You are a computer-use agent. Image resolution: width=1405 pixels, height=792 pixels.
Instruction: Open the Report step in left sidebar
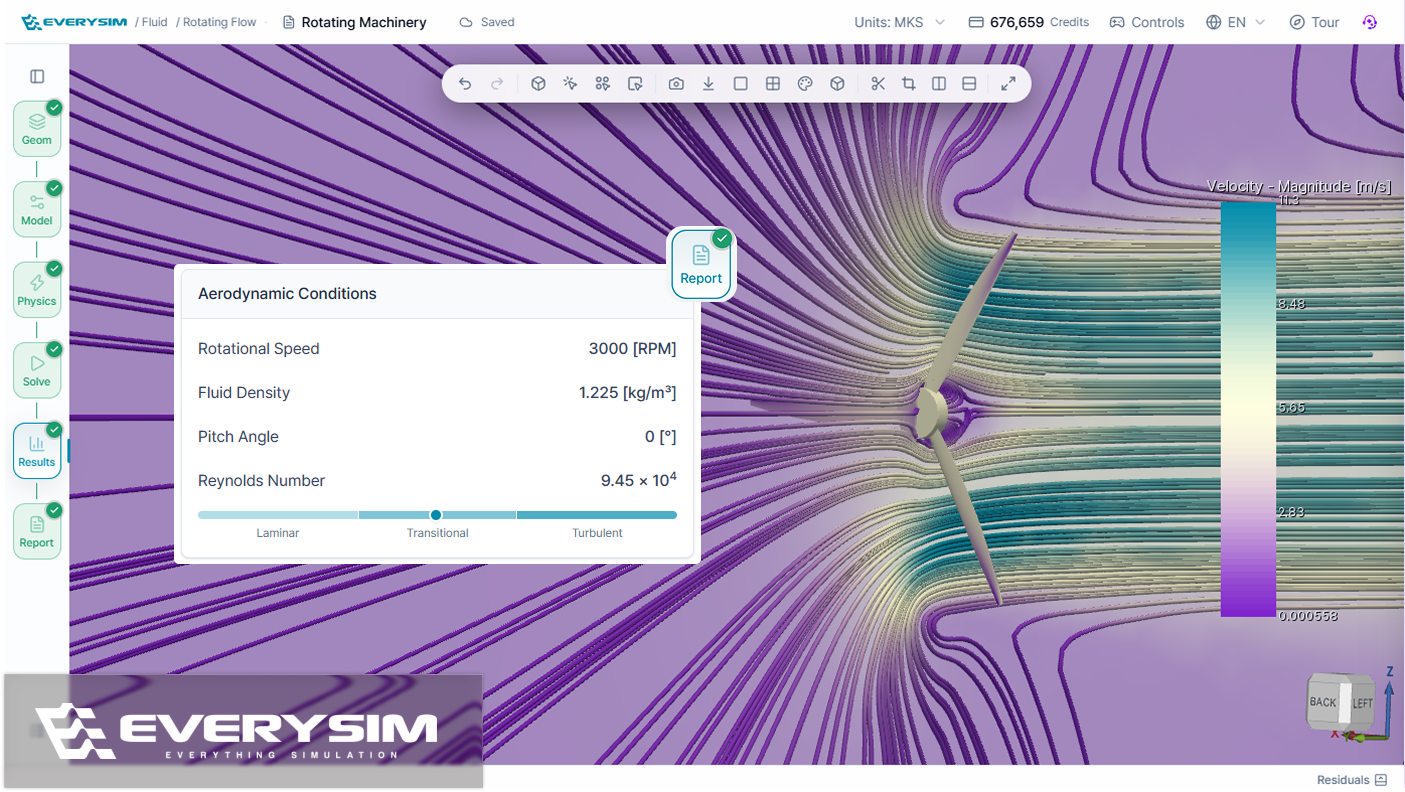point(37,531)
